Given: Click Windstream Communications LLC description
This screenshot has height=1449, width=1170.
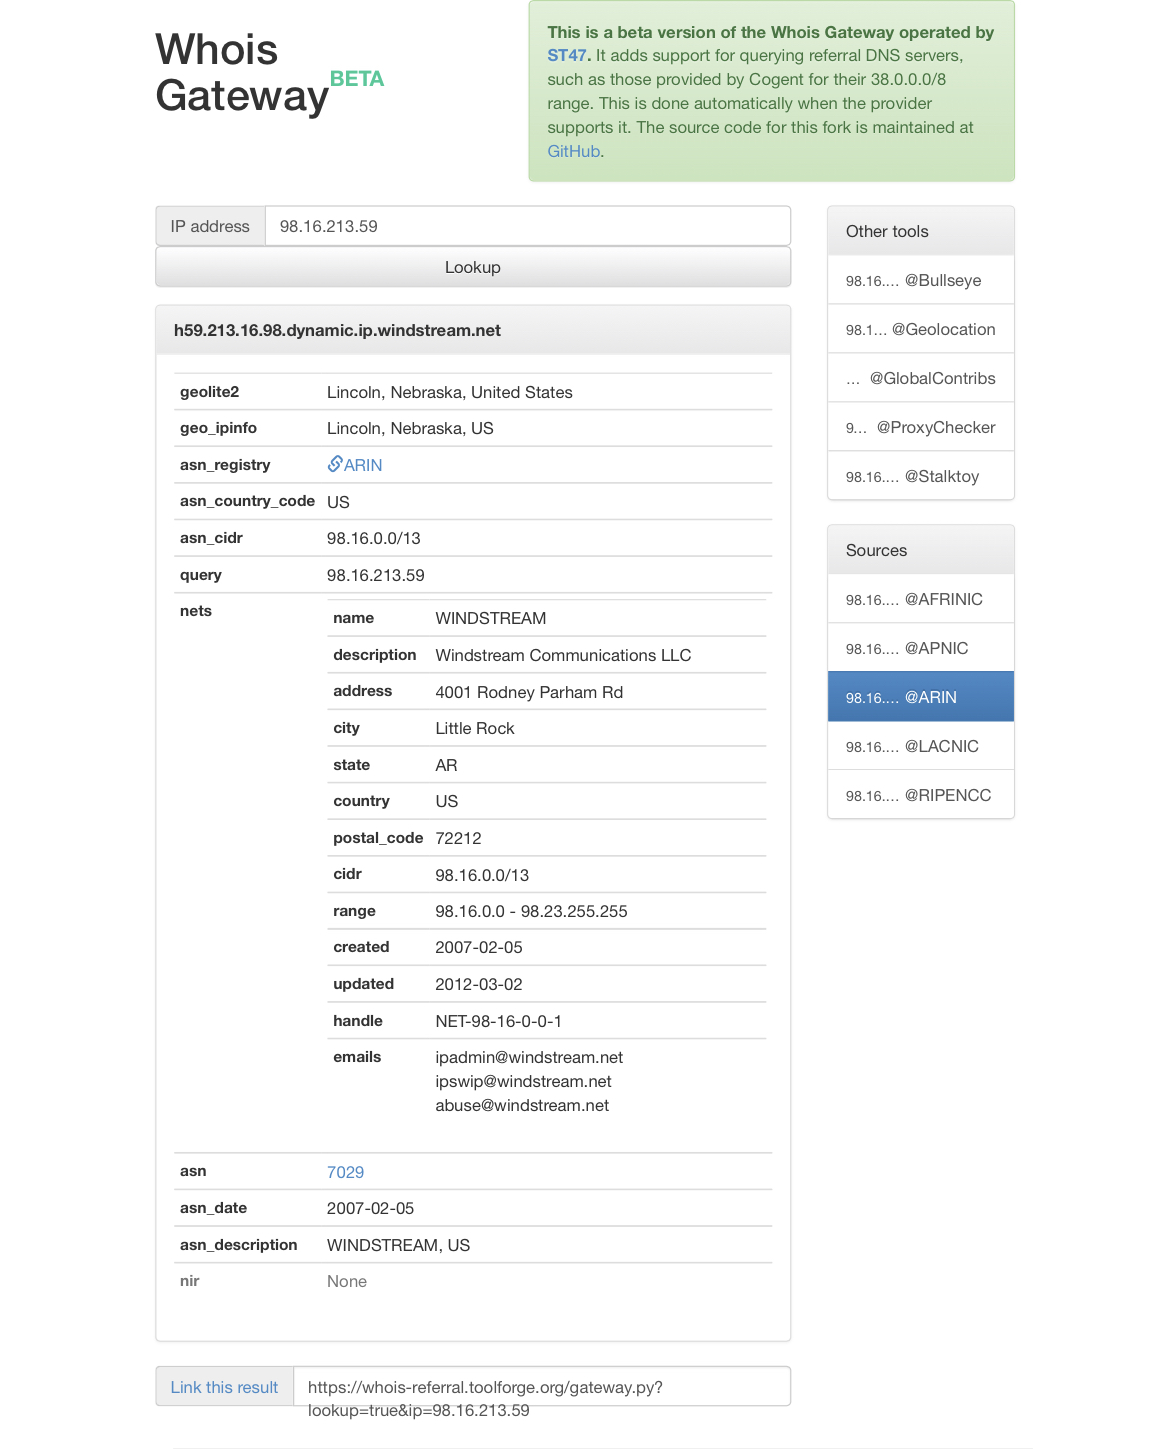Looking at the screenshot, I should (563, 655).
